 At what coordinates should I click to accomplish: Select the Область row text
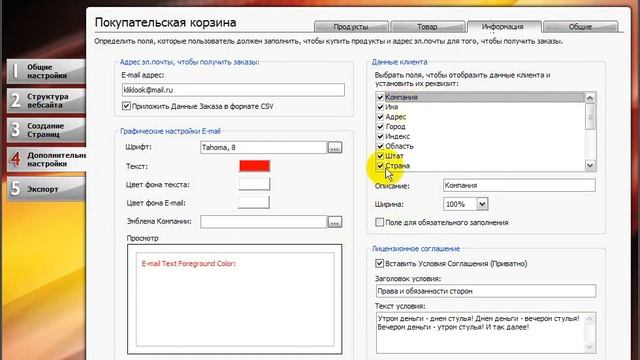click(400, 146)
